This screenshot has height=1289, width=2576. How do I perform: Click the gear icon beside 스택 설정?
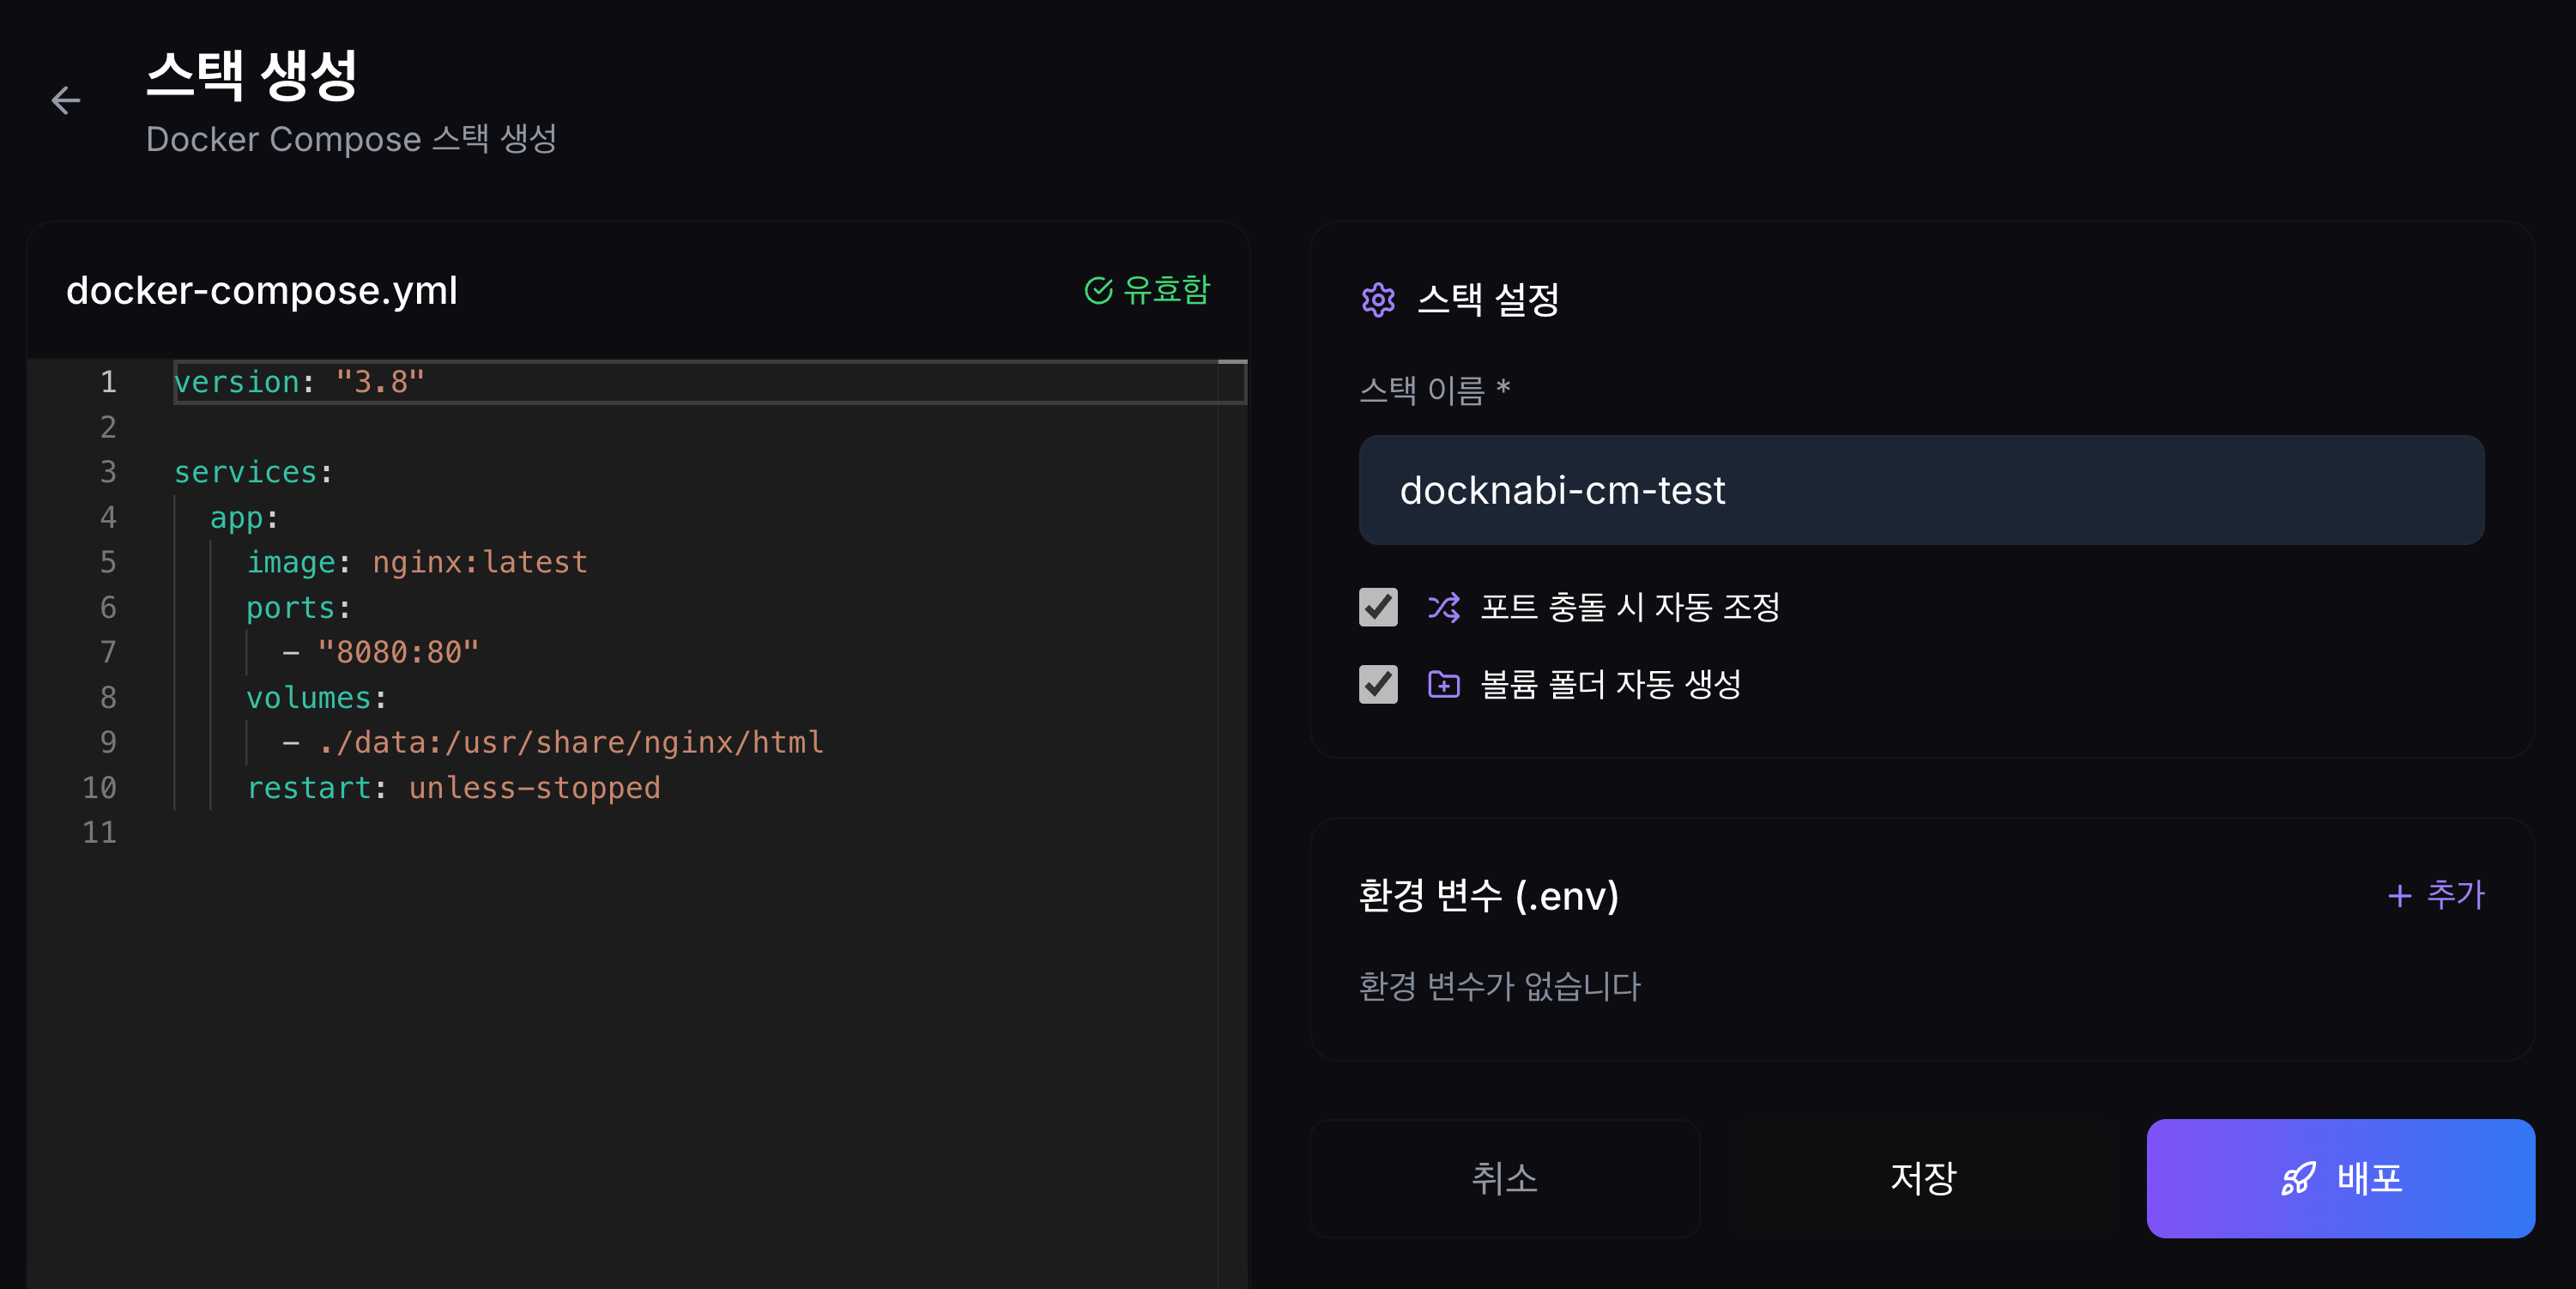click(x=1379, y=300)
